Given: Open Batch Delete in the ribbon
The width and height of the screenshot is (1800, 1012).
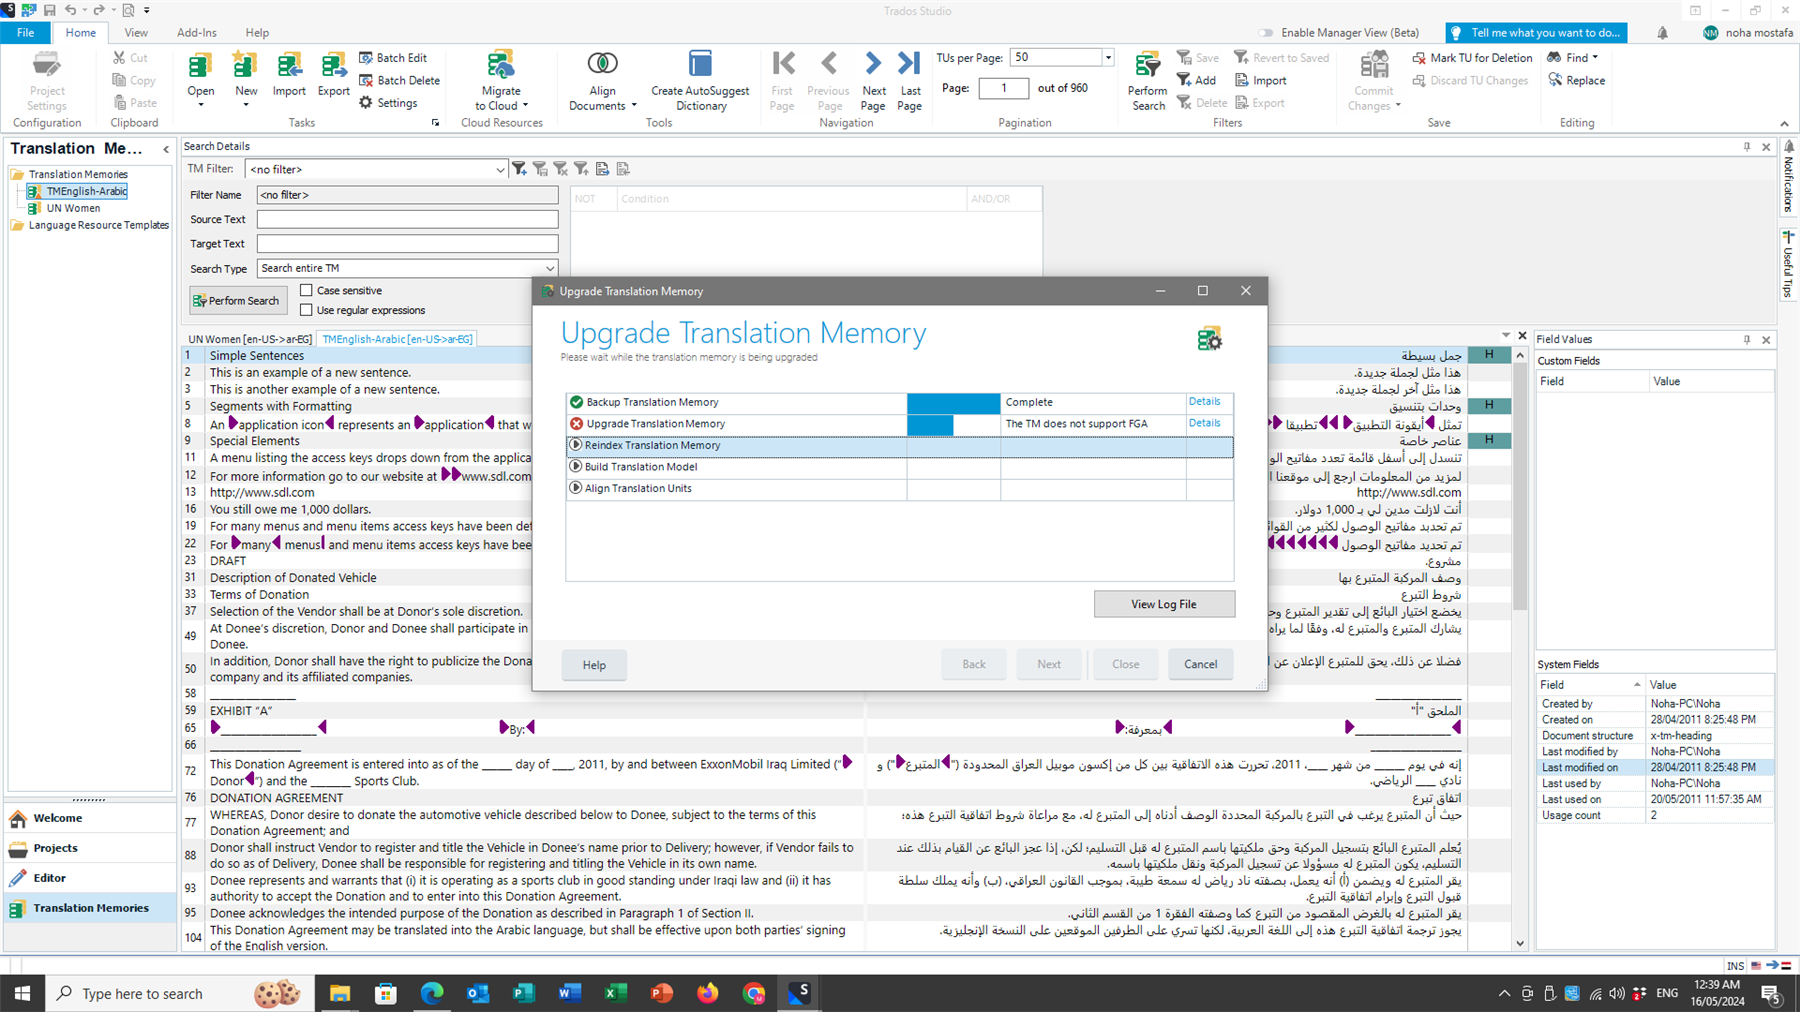Looking at the screenshot, I should coord(399,80).
